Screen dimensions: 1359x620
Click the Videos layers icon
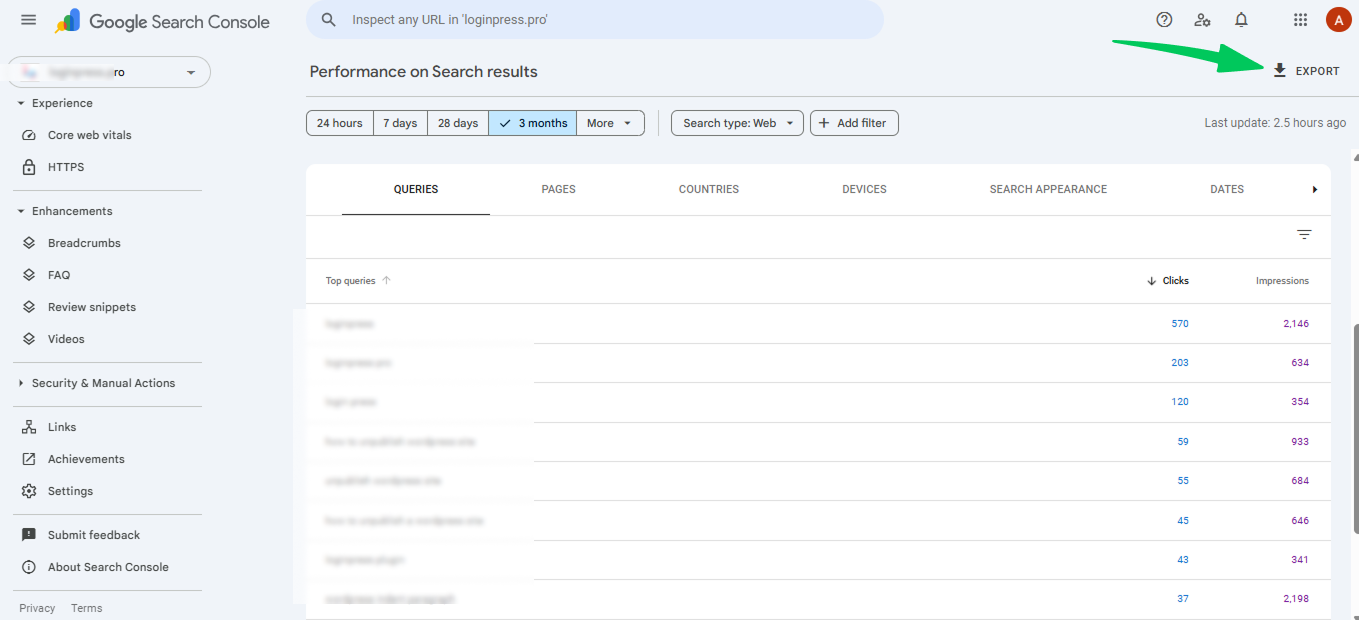coord(29,339)
